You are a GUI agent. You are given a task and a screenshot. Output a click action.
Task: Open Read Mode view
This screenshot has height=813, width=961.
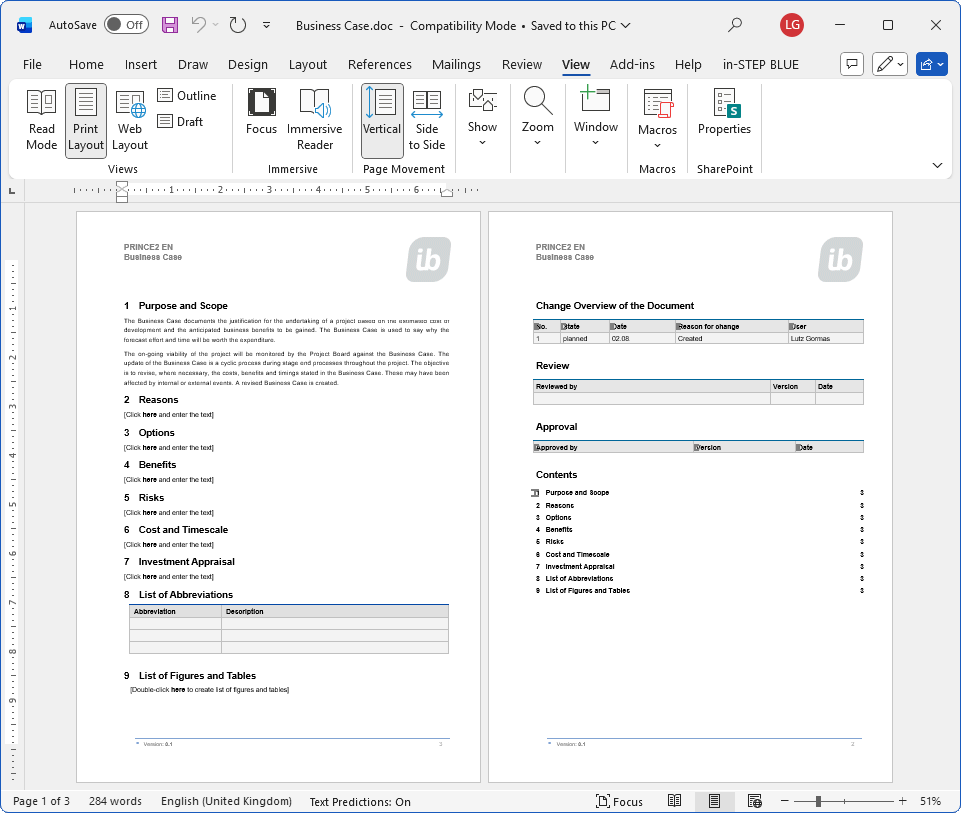point(41,120)
